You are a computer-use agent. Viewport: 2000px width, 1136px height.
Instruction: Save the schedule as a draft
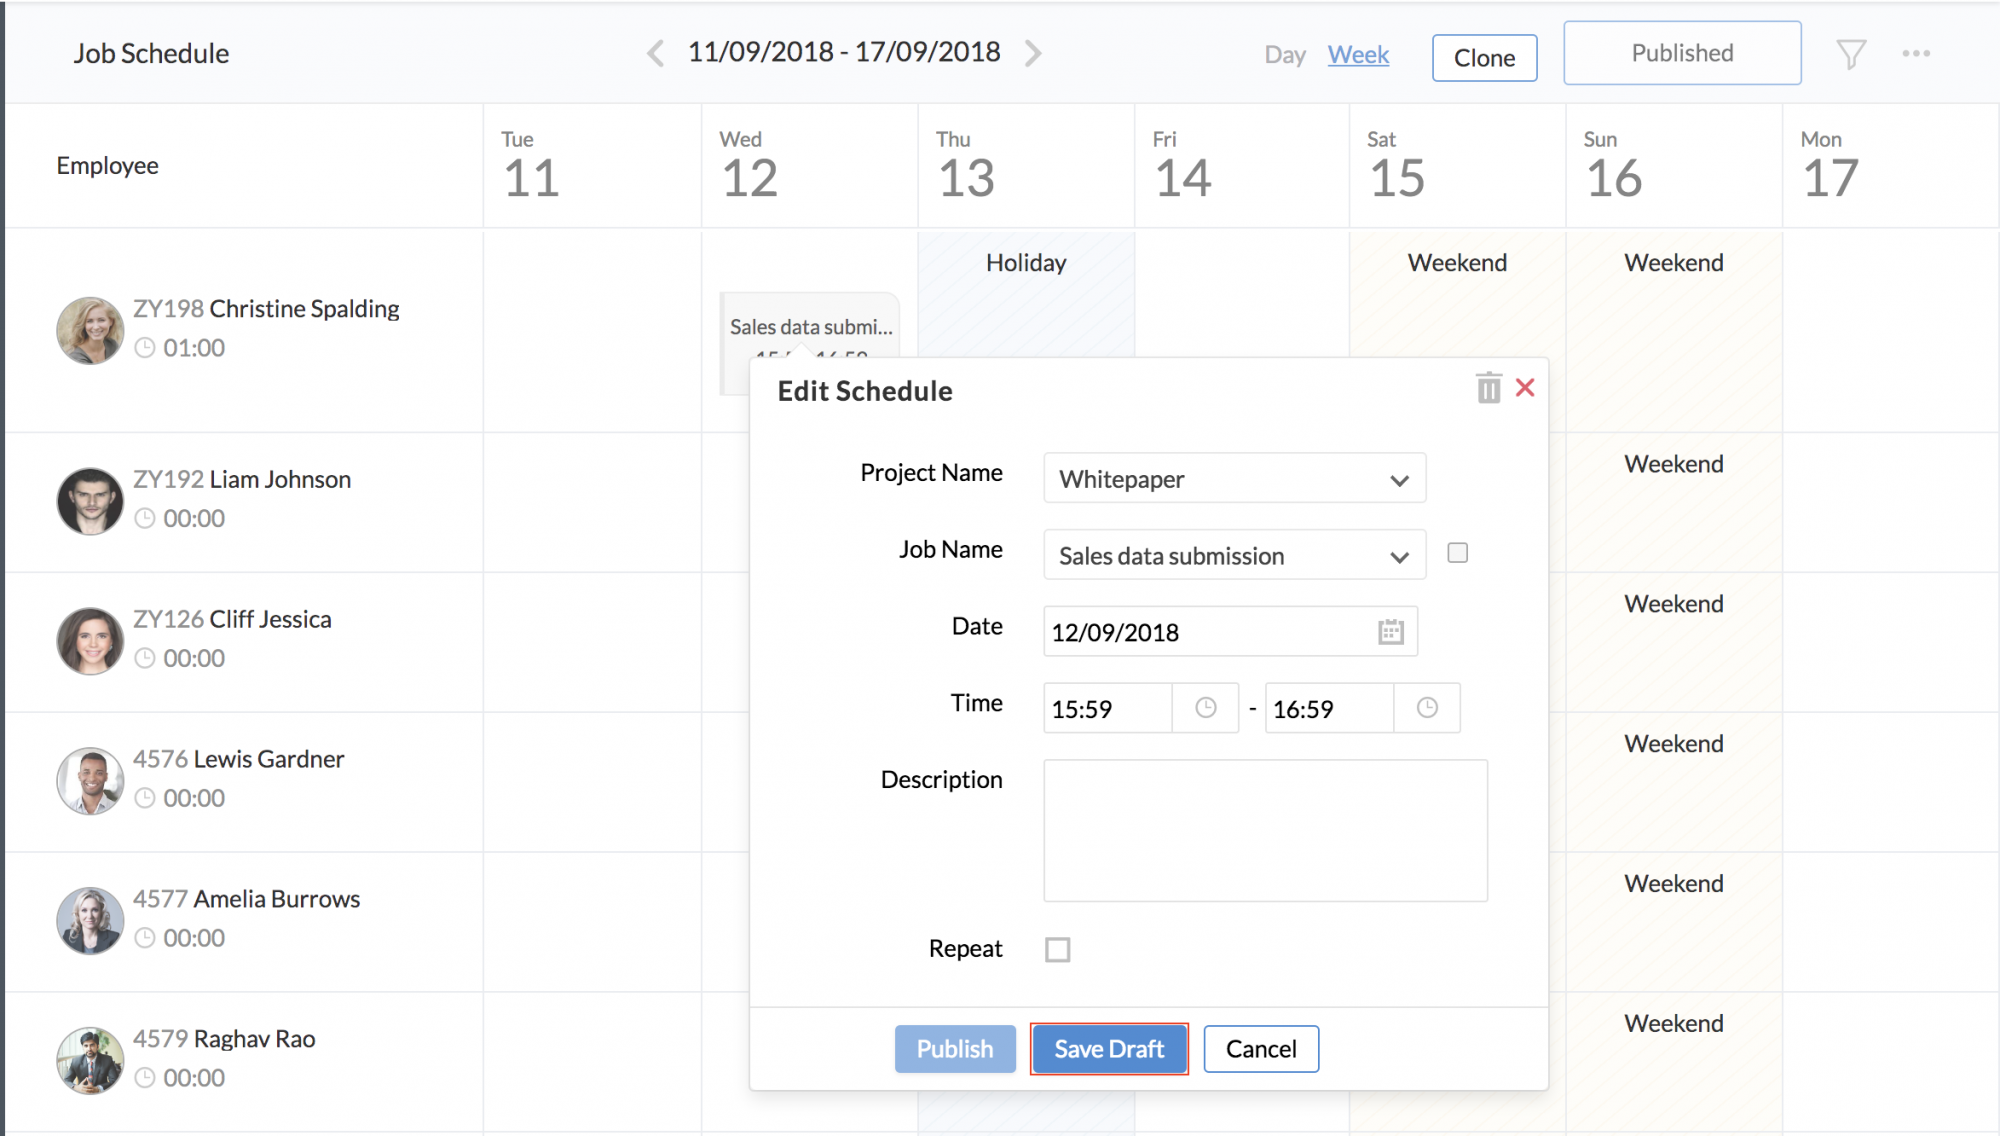click(x=1109, y=1048)
